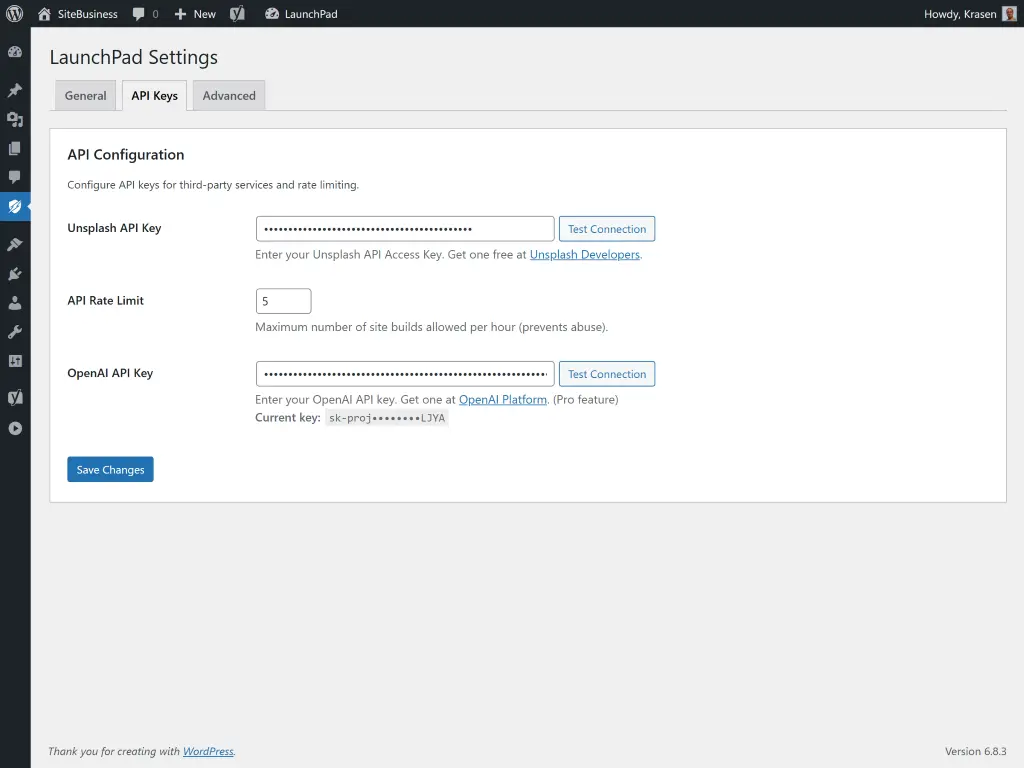Open the New menu in the admin bar

click(194, 14)
